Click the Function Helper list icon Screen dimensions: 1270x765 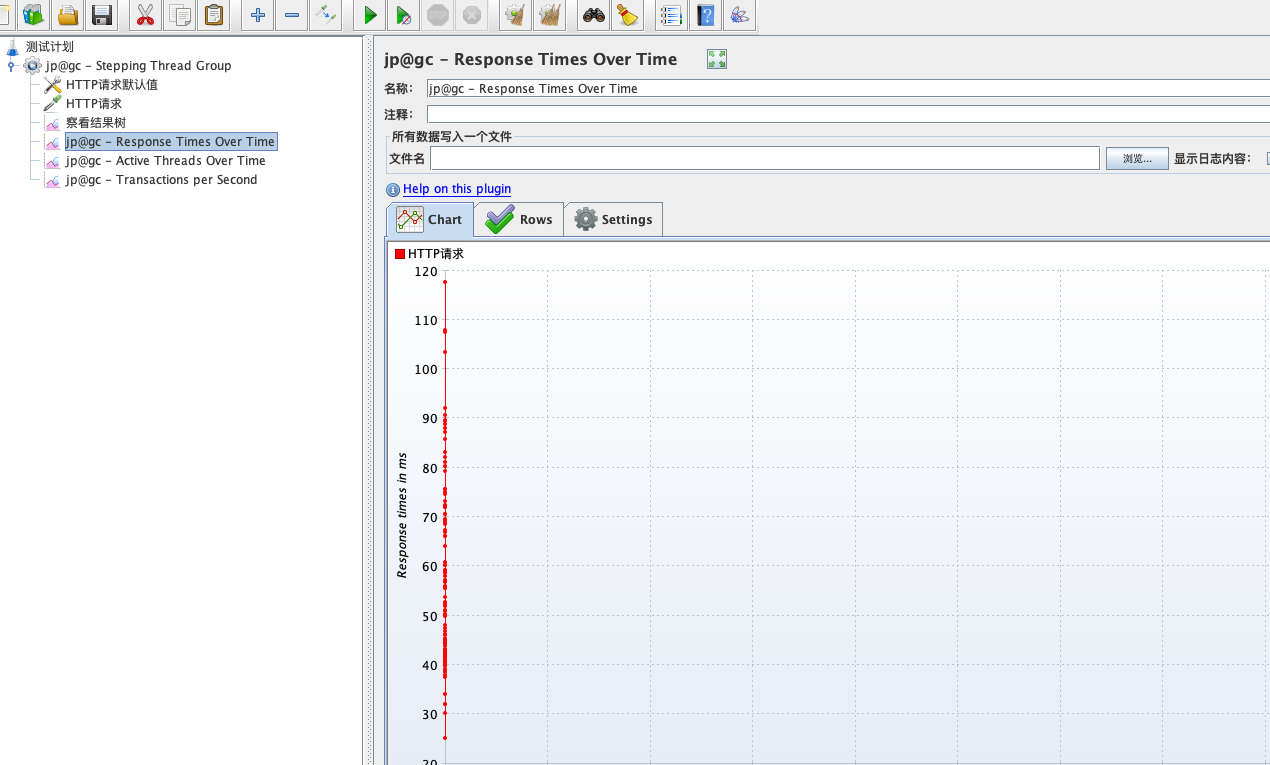(x=671, y=15)
